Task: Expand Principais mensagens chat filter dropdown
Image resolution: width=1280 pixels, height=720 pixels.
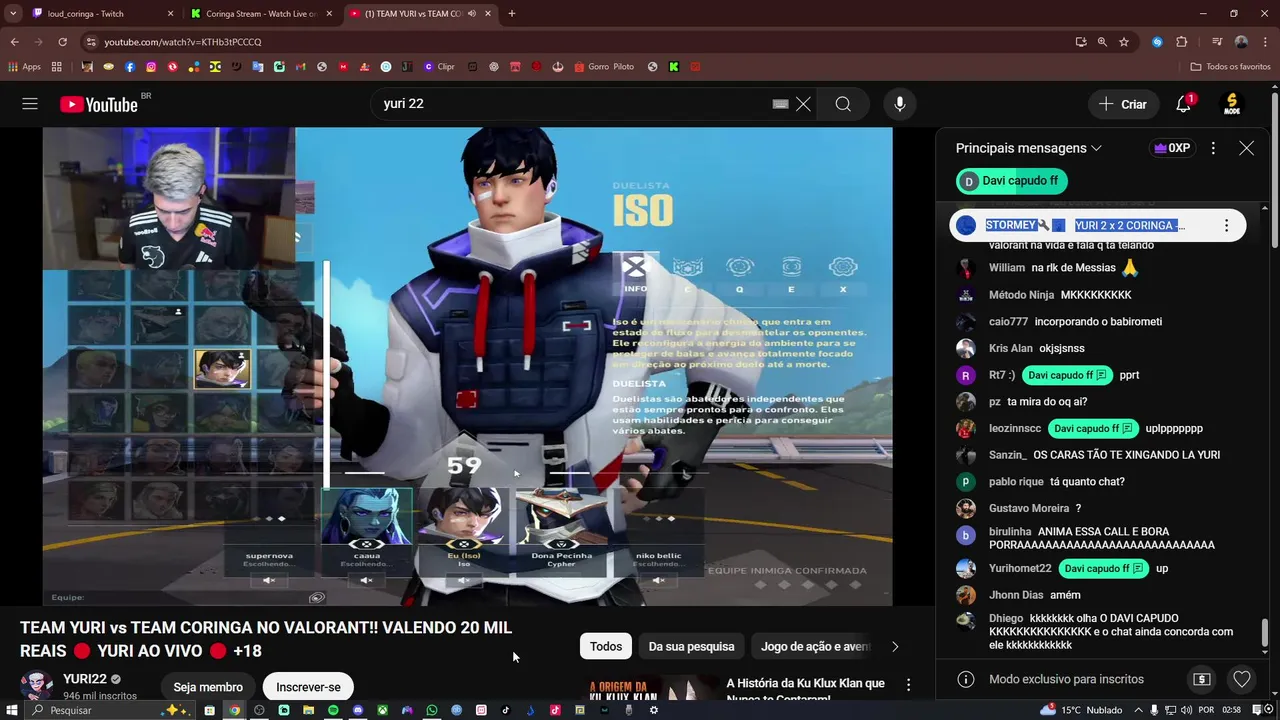Action: (1029, 148)
